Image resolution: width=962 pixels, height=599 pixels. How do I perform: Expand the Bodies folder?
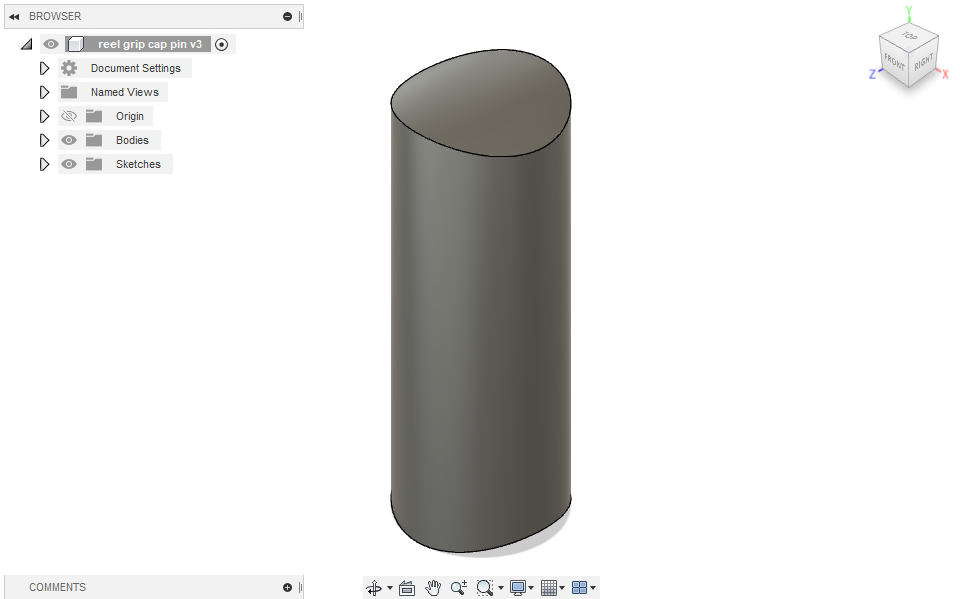click(x=44, y=140)
